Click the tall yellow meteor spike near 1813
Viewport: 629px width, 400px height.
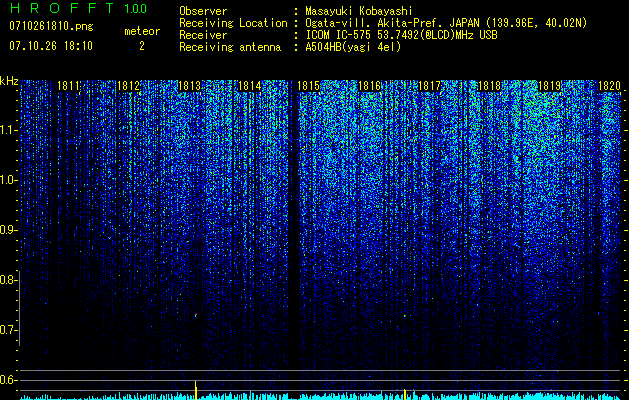tap(195, 390)
